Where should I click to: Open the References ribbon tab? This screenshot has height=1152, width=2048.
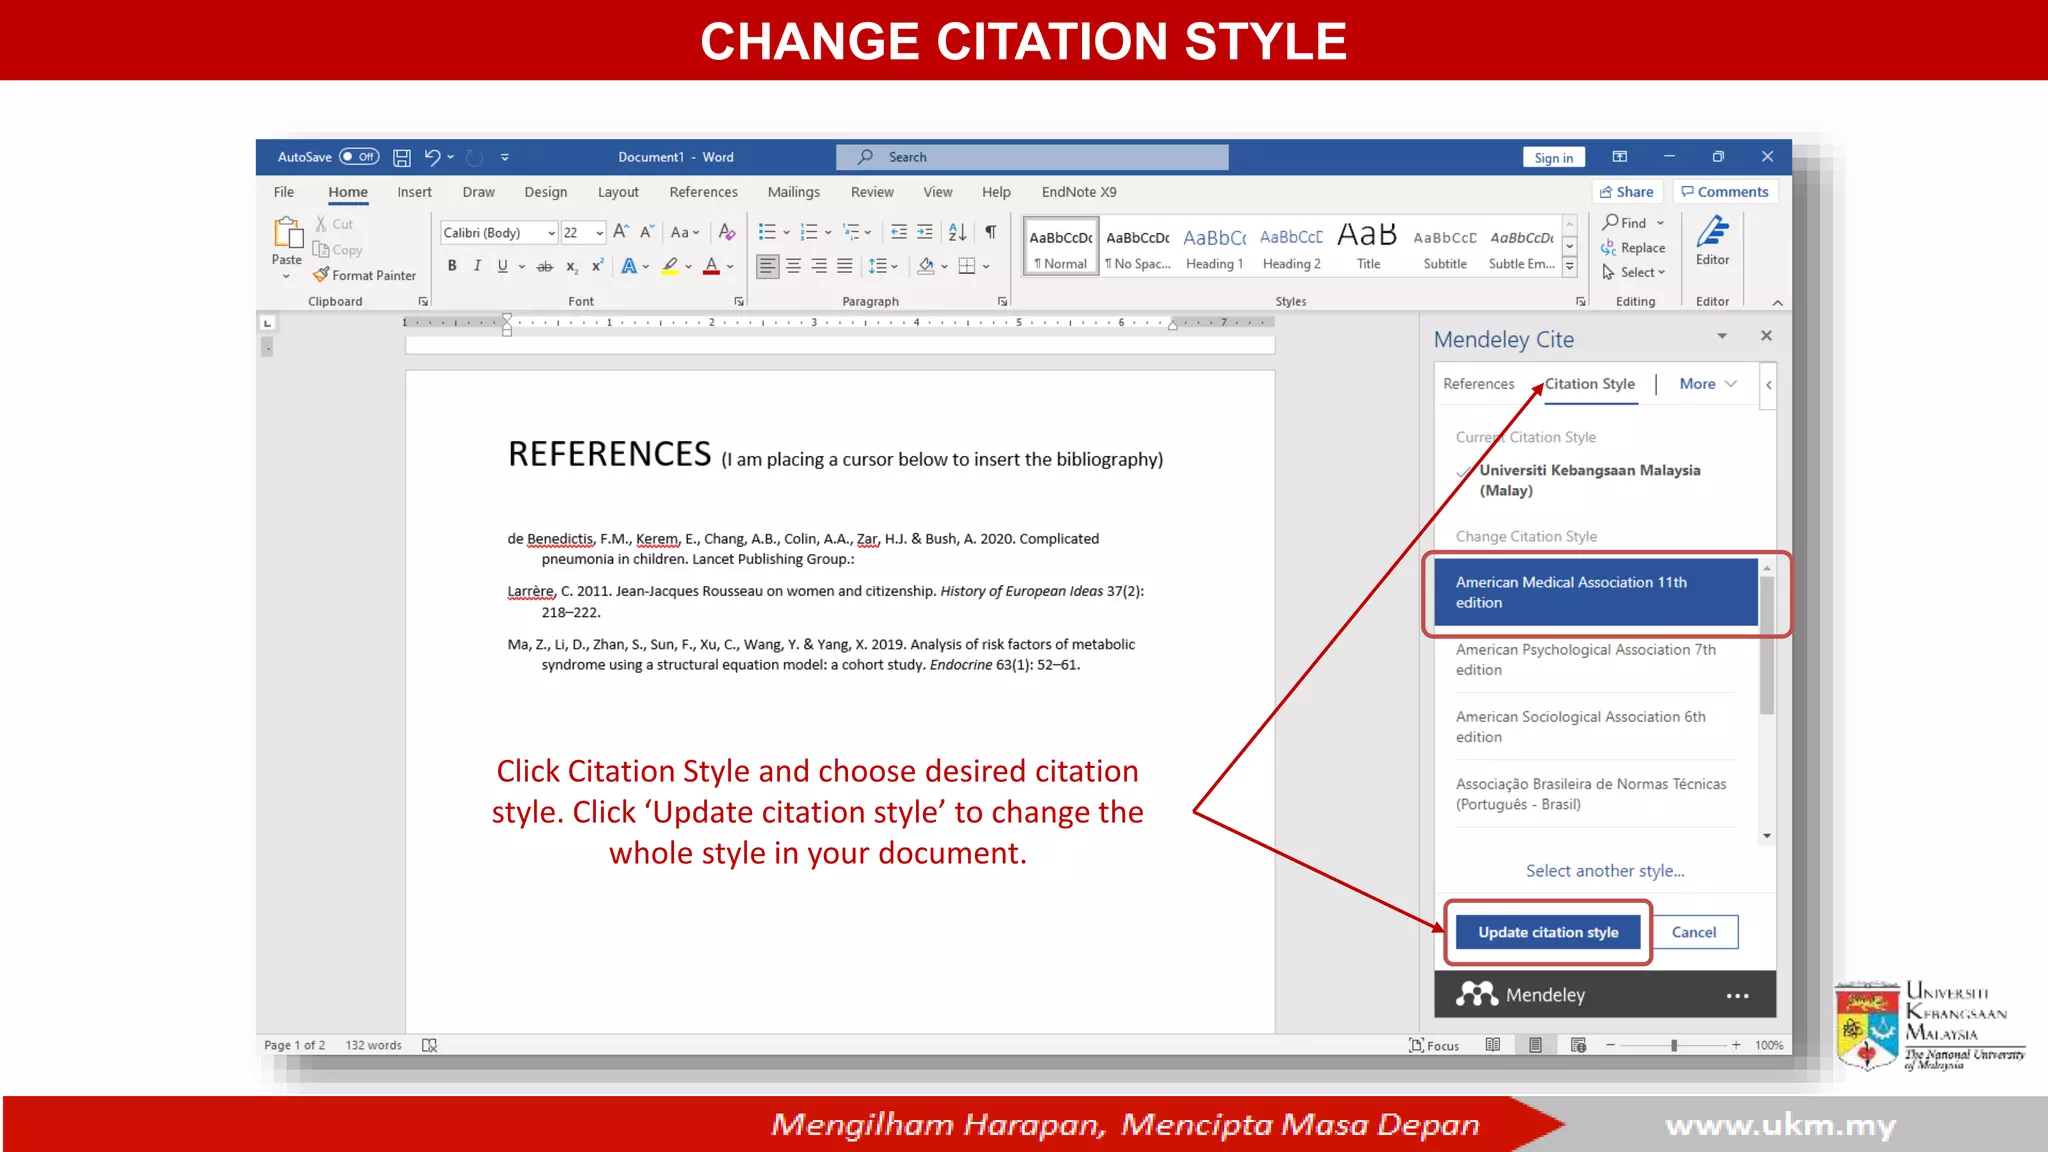tap(703, 192)
